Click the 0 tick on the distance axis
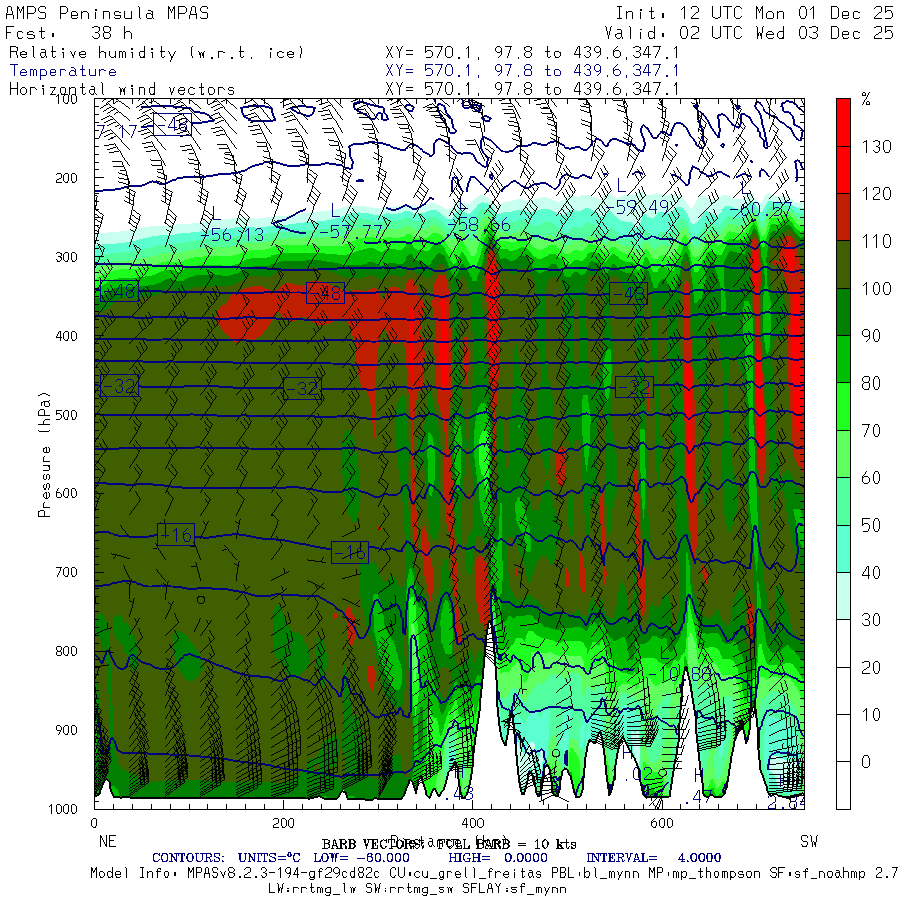Viewport: 900px width, 900px height. [x=94, y=823]
